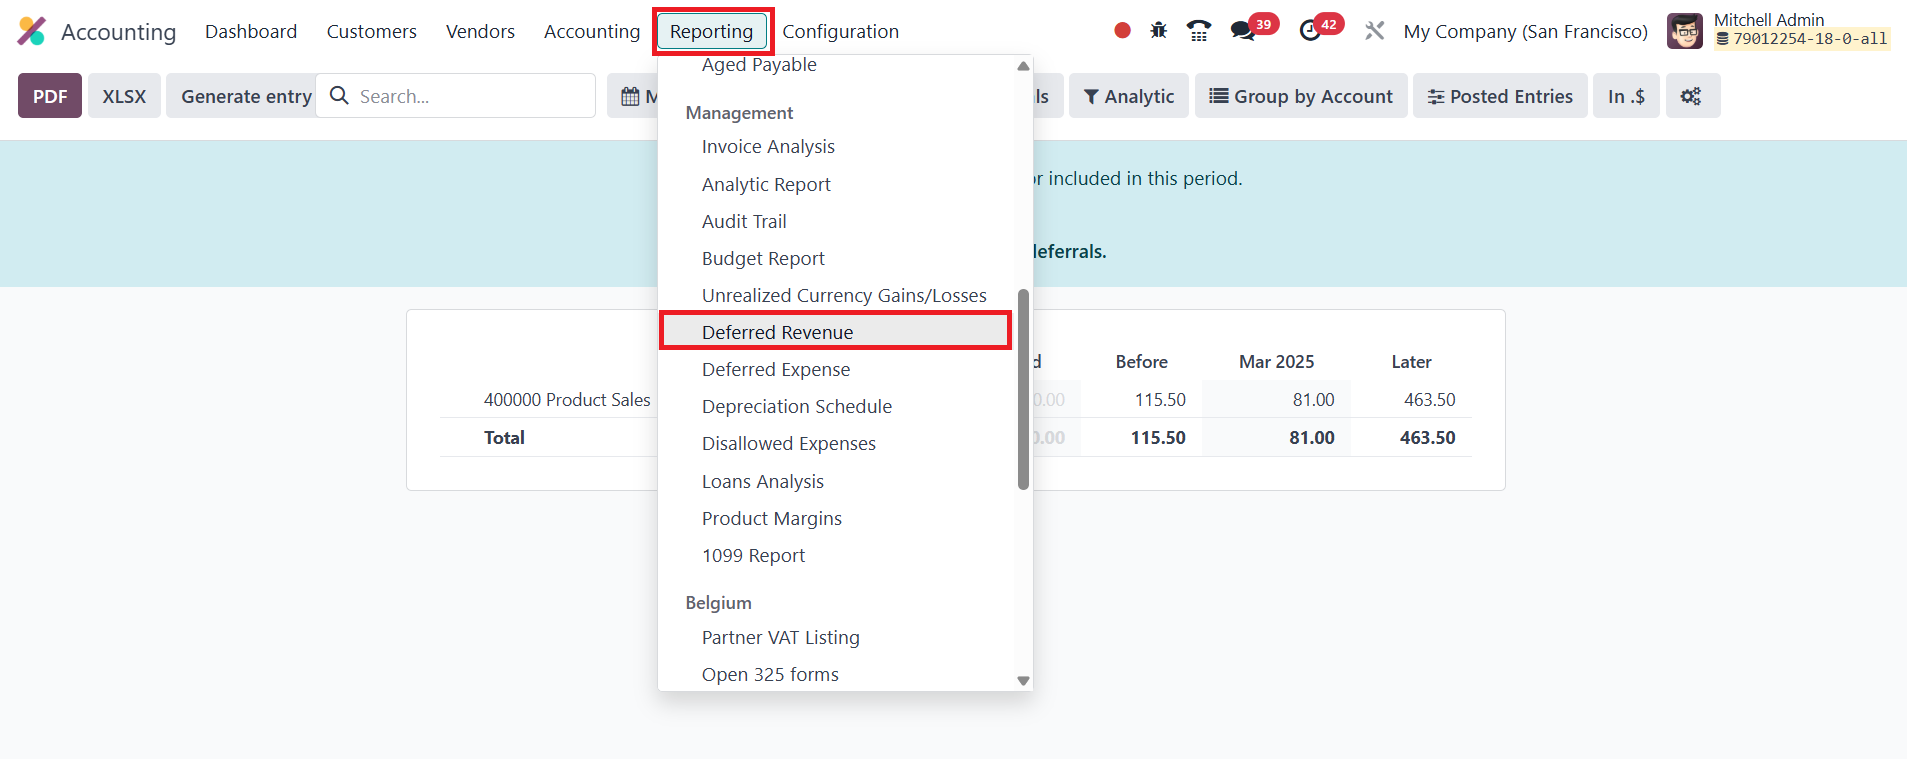Click 81.00 in the Product Sales row

click(1313, 399)
